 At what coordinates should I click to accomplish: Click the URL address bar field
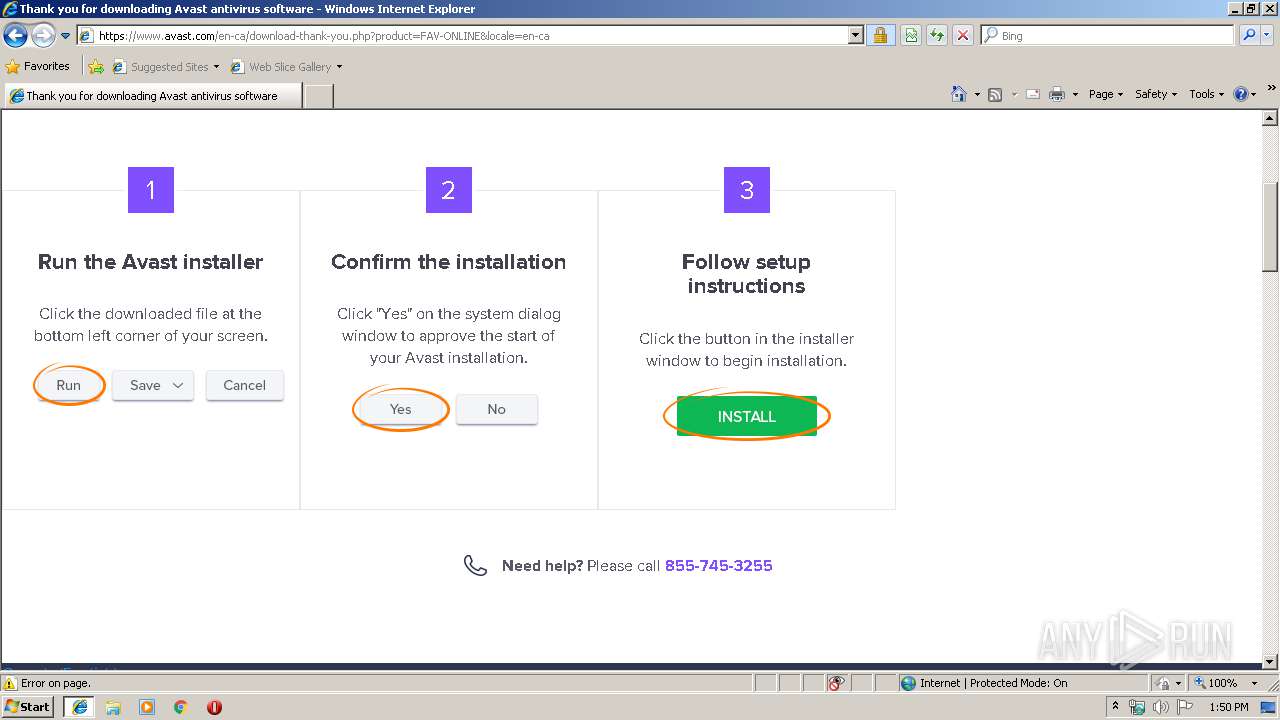tap(463, 35)
